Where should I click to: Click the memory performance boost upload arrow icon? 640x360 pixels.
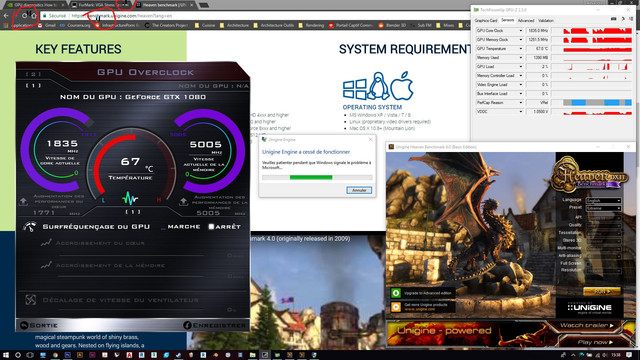point(183,202)
